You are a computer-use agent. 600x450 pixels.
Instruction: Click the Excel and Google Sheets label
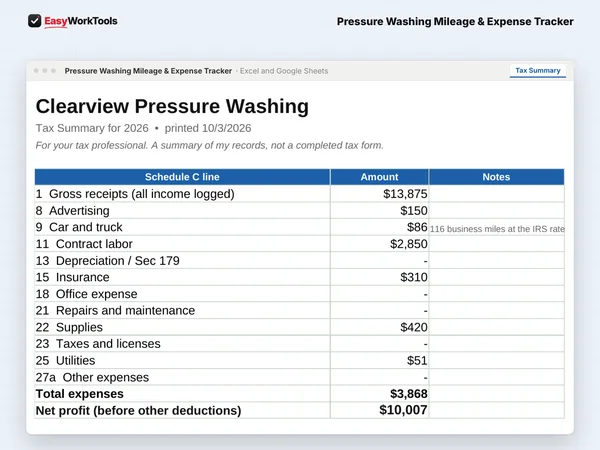284,71
